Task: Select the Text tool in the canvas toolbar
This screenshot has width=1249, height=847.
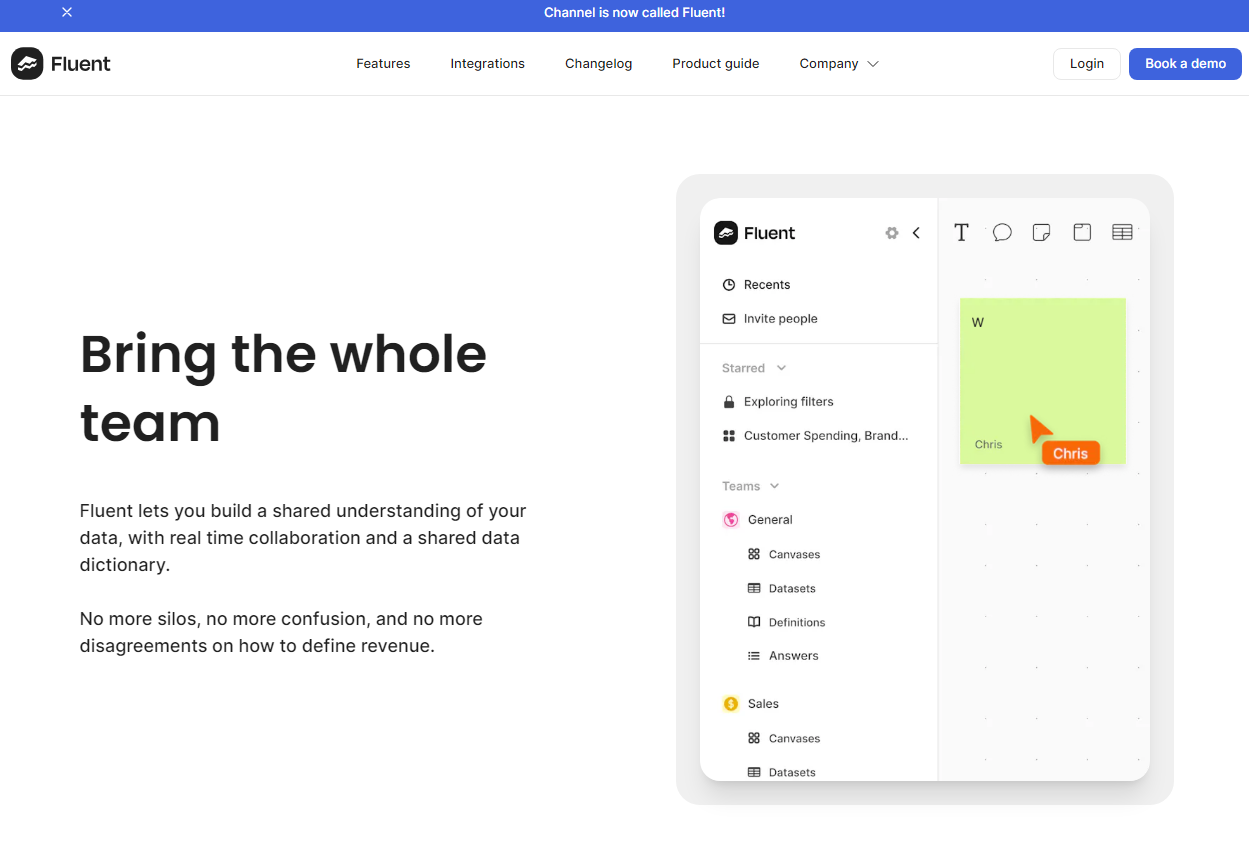Action: click(x=961, y=232)
